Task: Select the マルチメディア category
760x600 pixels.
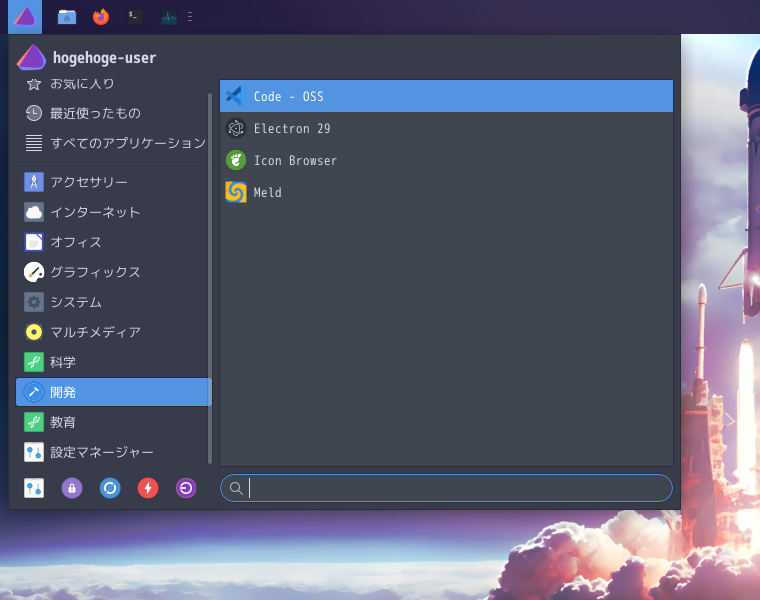Action: [x=112, y=332]
